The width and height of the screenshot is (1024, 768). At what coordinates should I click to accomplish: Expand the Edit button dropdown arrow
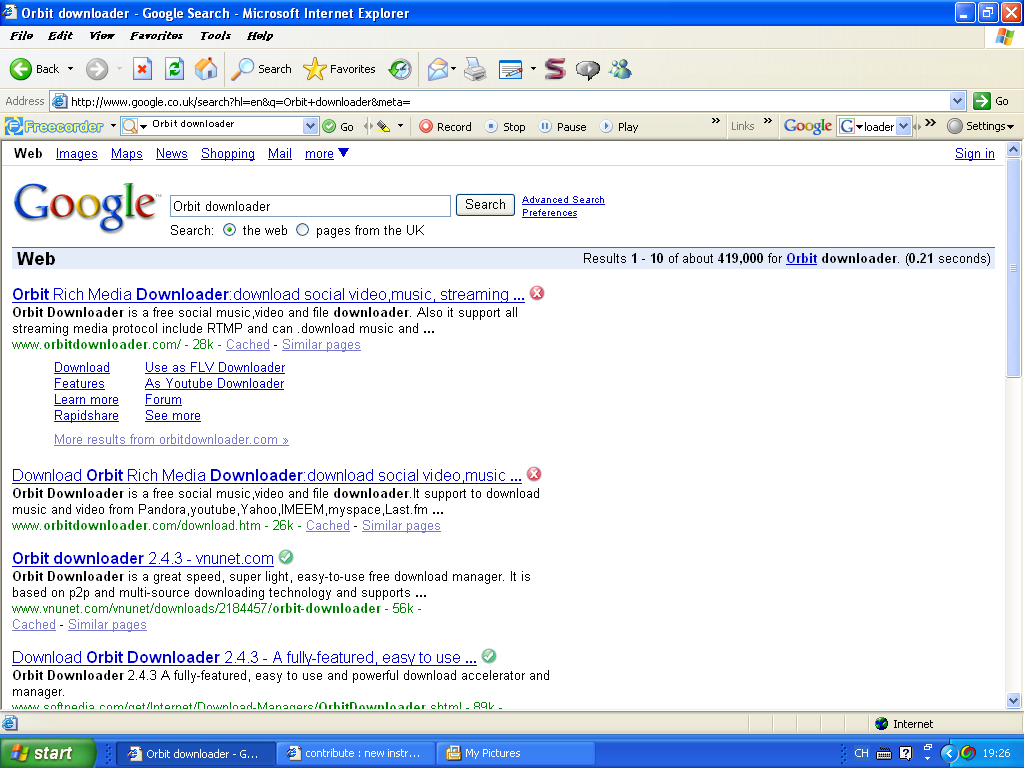click(x=533, y=69)
